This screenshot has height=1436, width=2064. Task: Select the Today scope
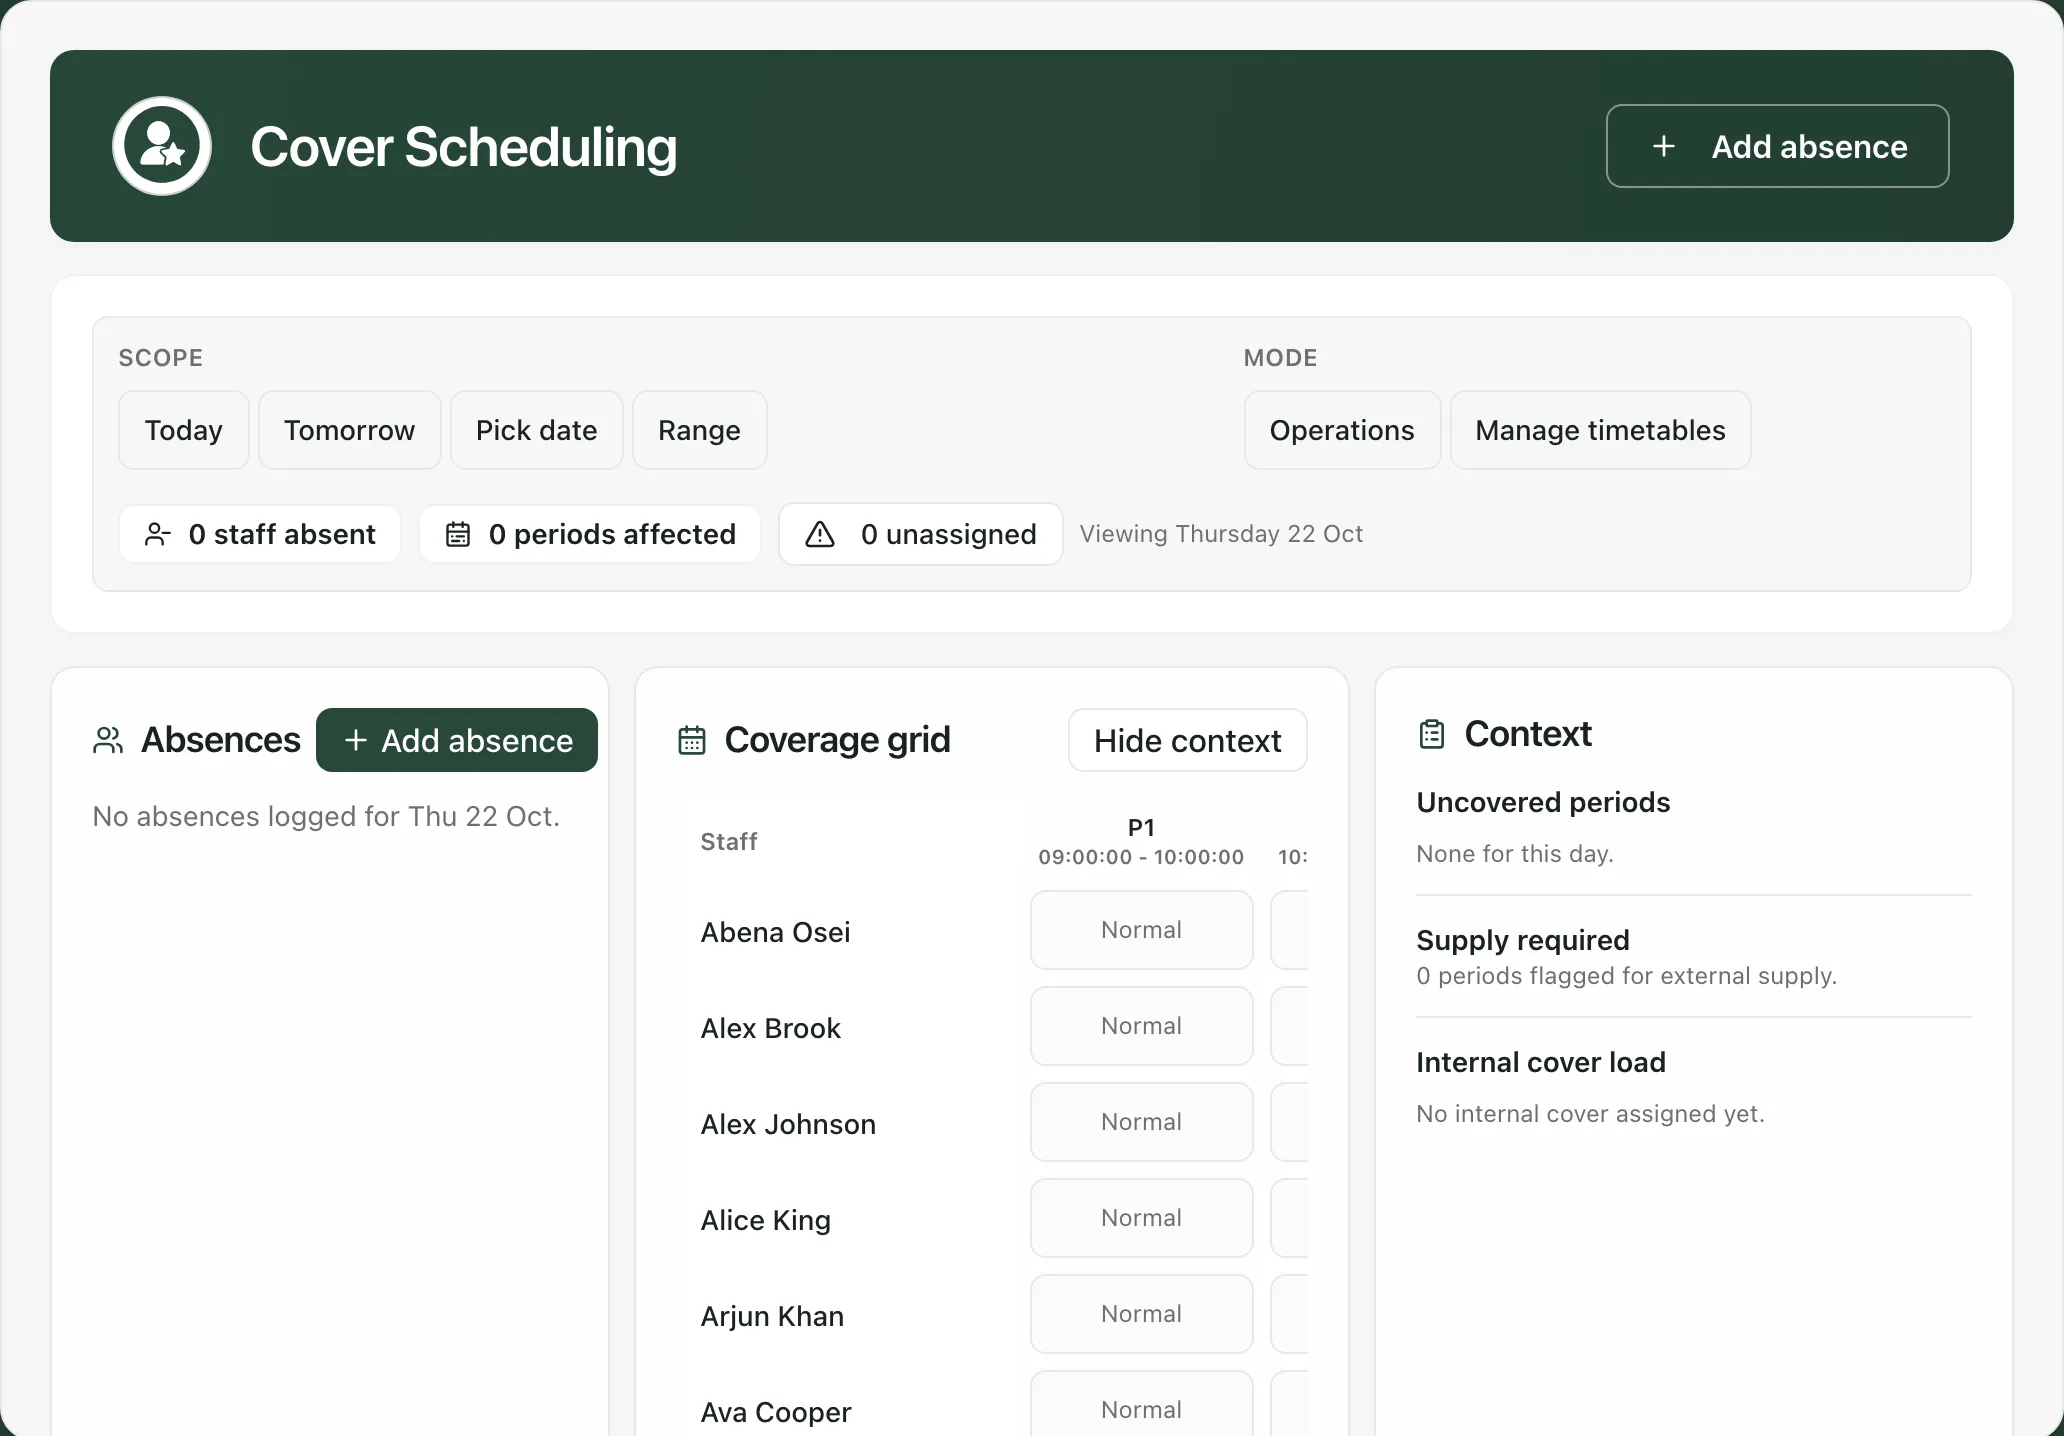pos(184,430)
